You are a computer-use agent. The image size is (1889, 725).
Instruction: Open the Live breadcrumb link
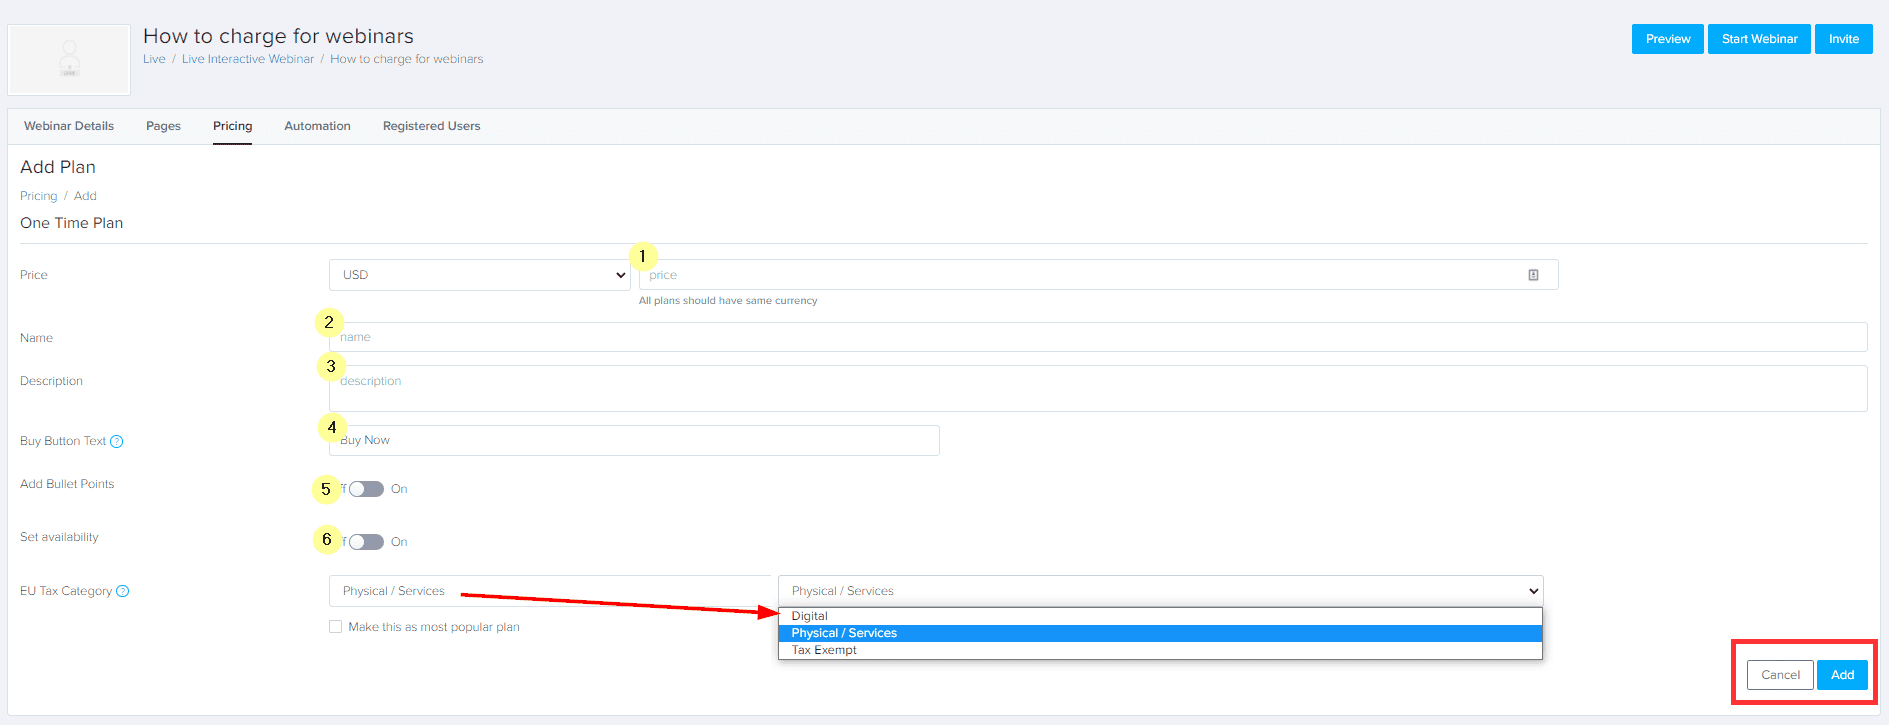click(x=154, y=59)
